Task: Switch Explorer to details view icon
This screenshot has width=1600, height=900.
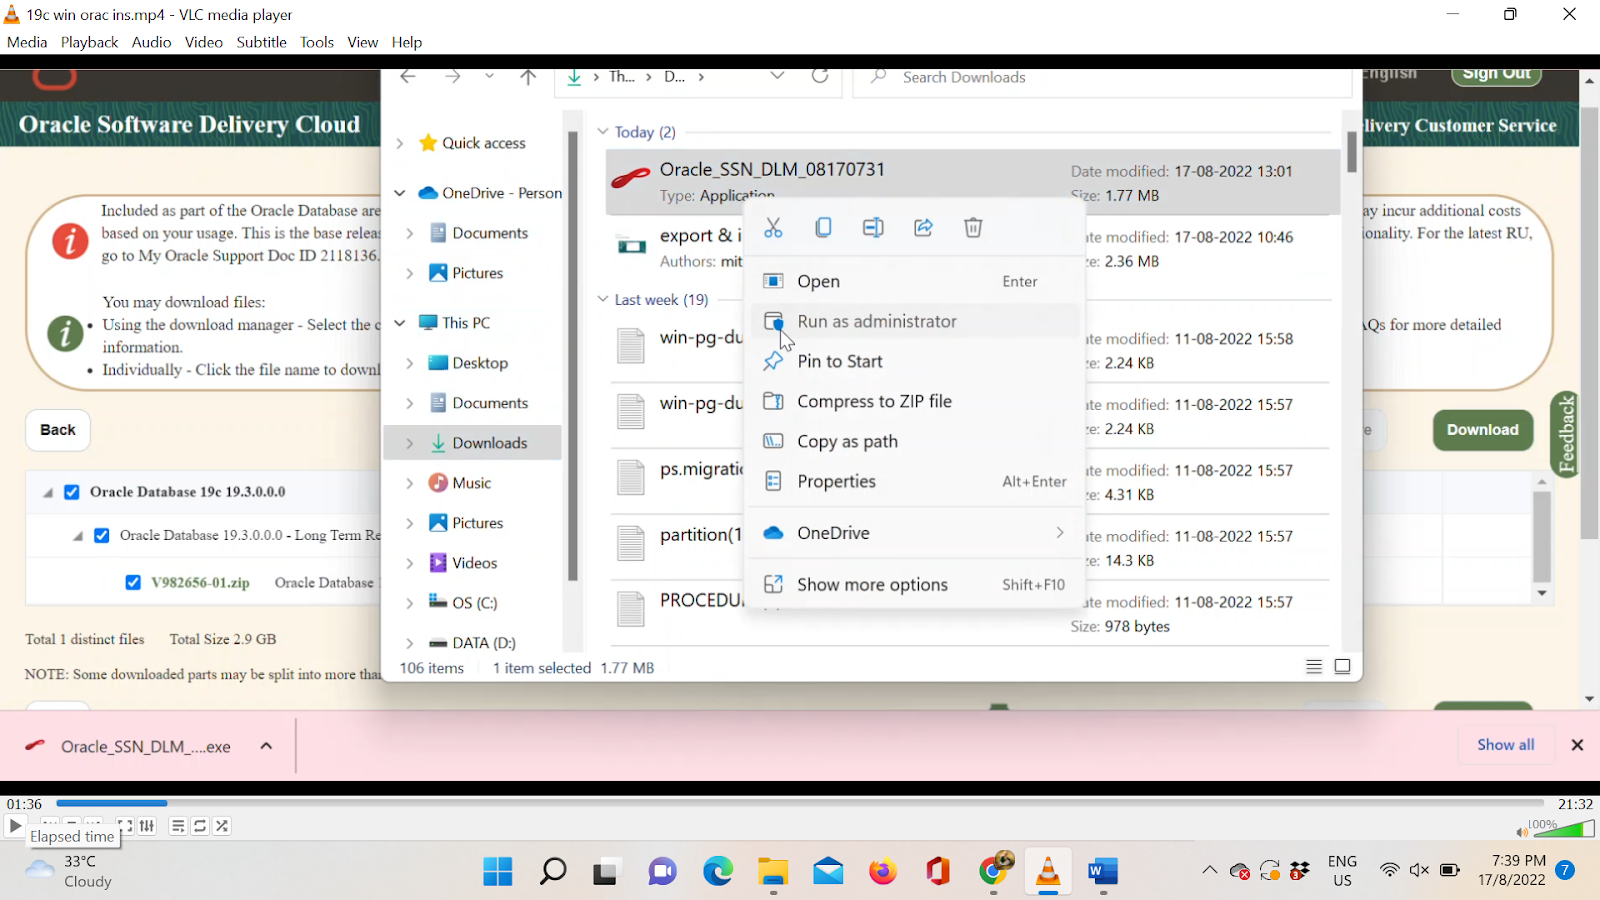Action: 1314,667
